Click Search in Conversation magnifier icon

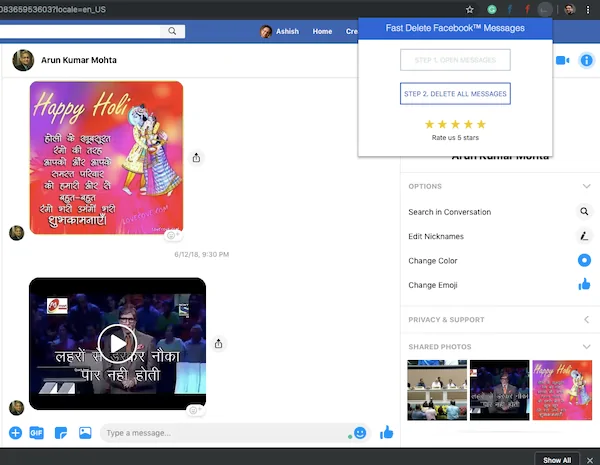(x=584, y=211)
